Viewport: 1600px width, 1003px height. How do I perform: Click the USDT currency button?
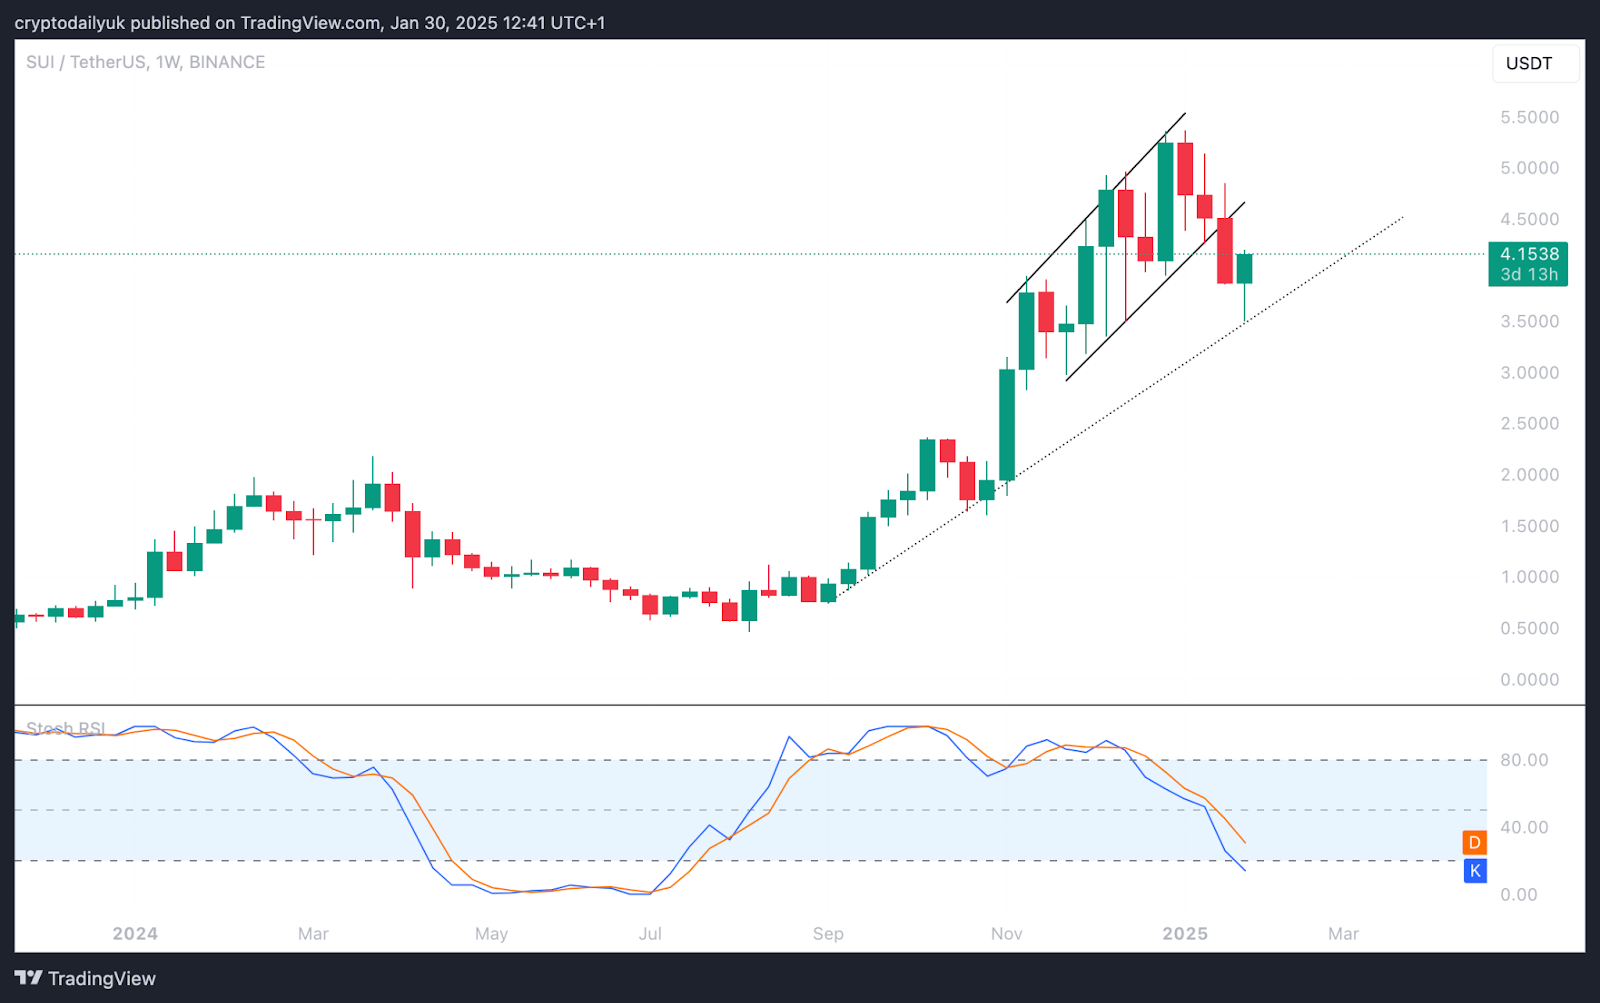tap(1535, 63)
